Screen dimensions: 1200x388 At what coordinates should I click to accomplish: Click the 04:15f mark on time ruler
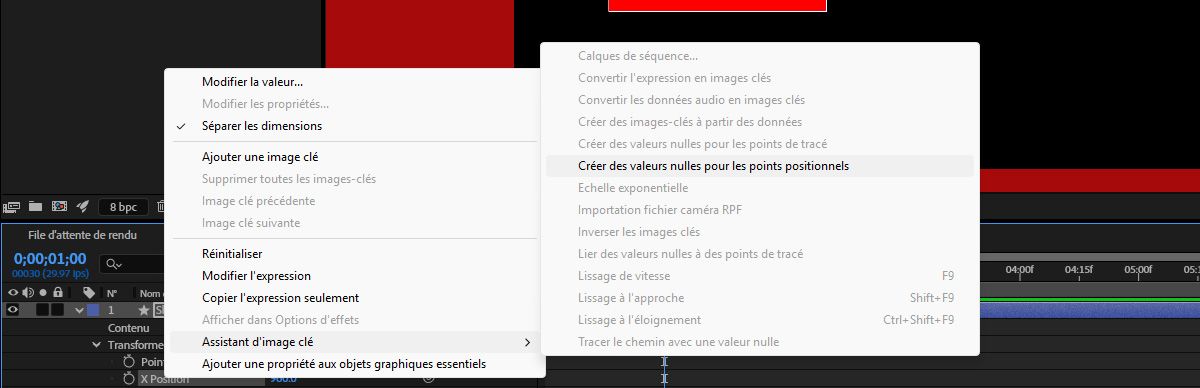click(1078, 270)
